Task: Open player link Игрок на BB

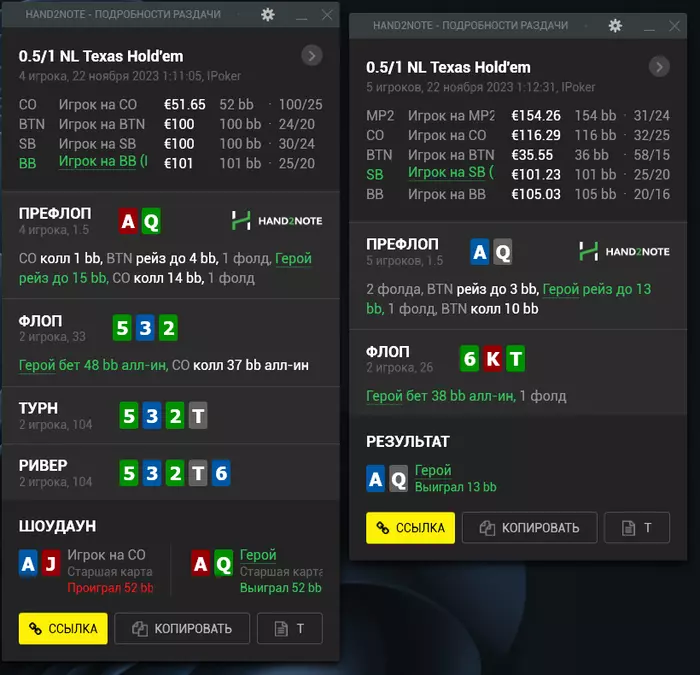Action: [x=103, y=162]
